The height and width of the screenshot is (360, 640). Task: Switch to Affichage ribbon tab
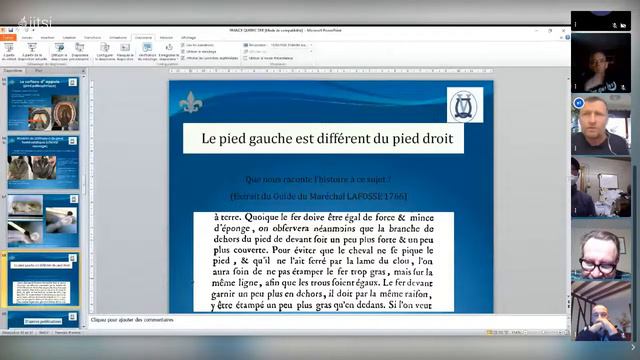(x=188, y=38)
